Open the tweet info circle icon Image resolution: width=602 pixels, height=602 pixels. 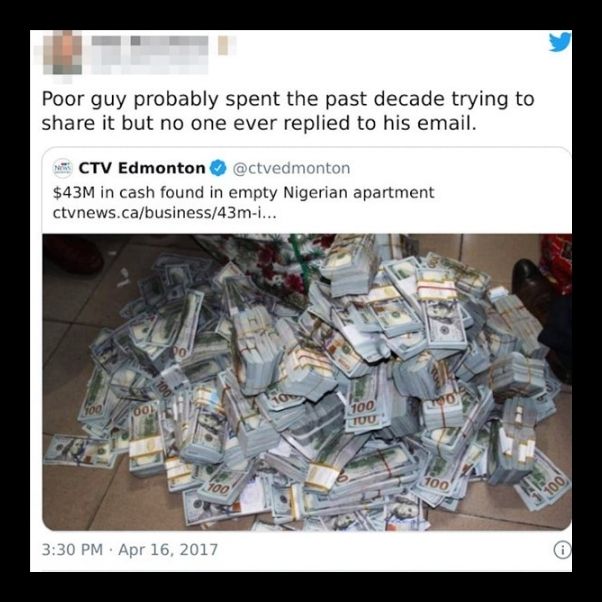pyautogui.click(x=562, y=551)
